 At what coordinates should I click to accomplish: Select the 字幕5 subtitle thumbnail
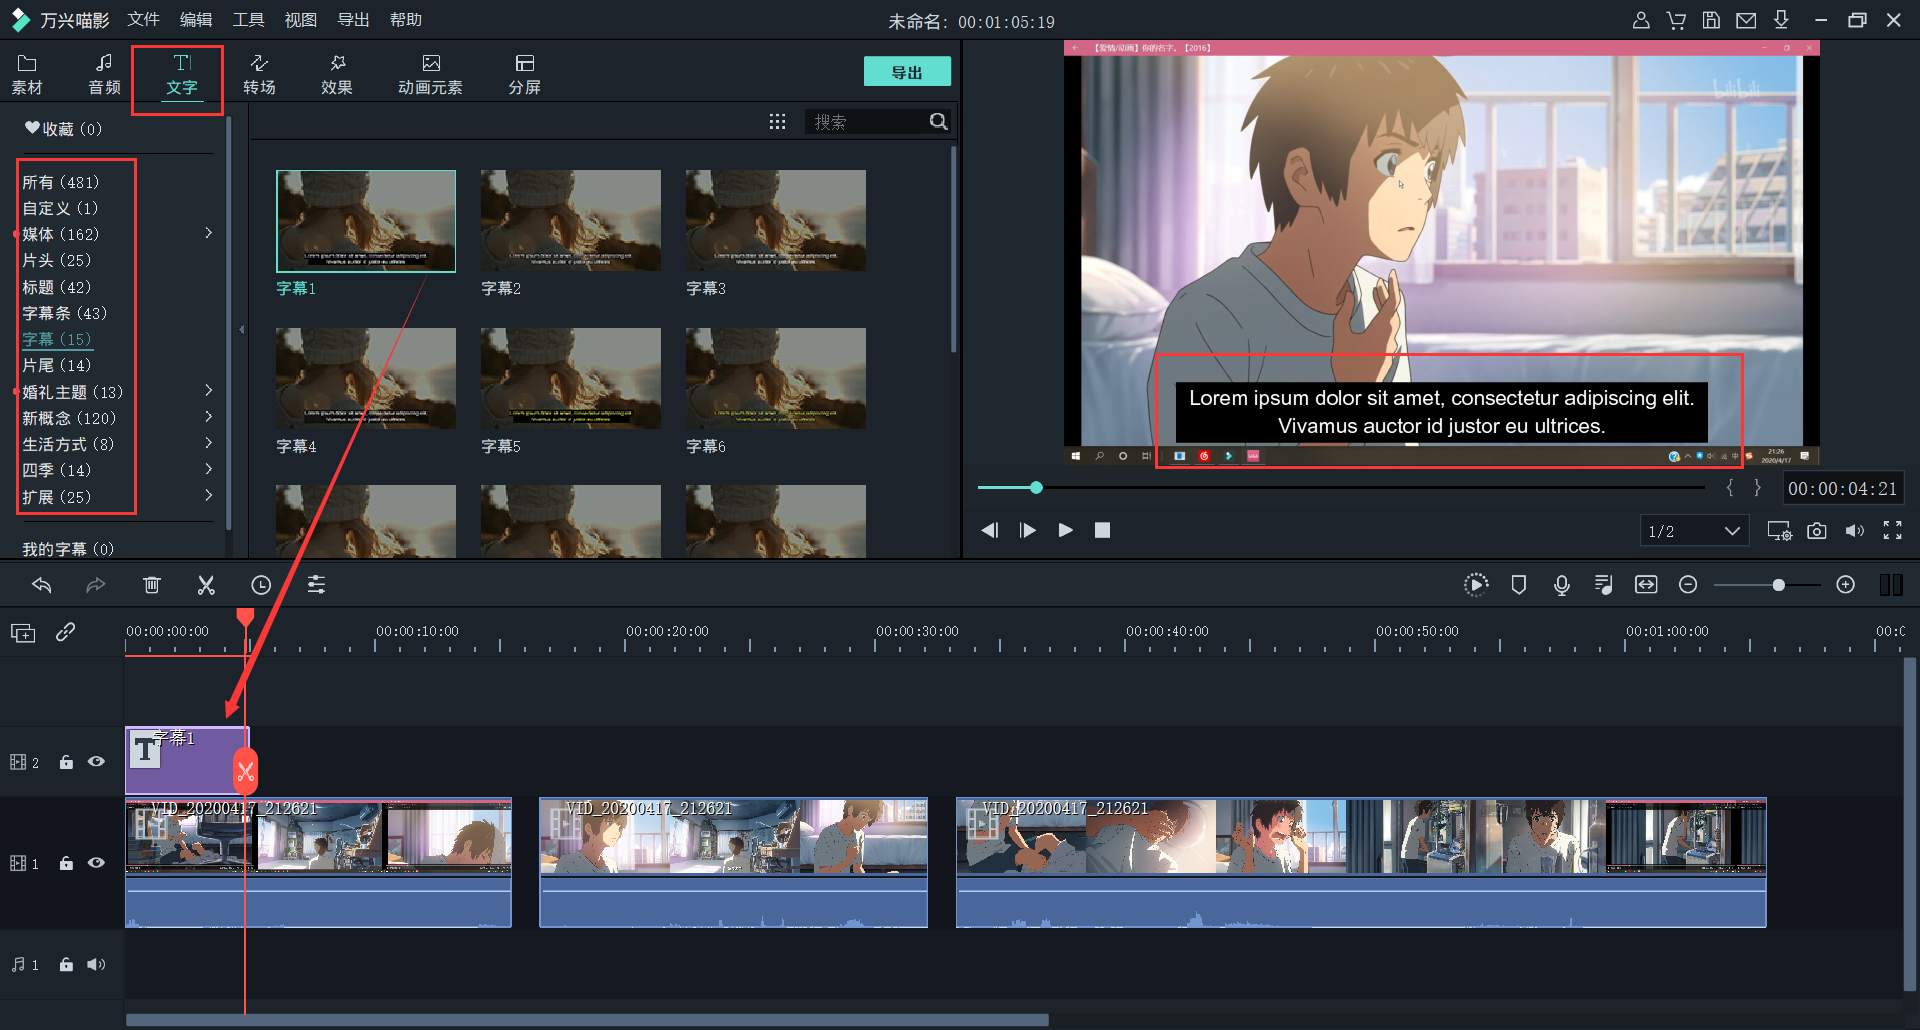tap(570, 379)
